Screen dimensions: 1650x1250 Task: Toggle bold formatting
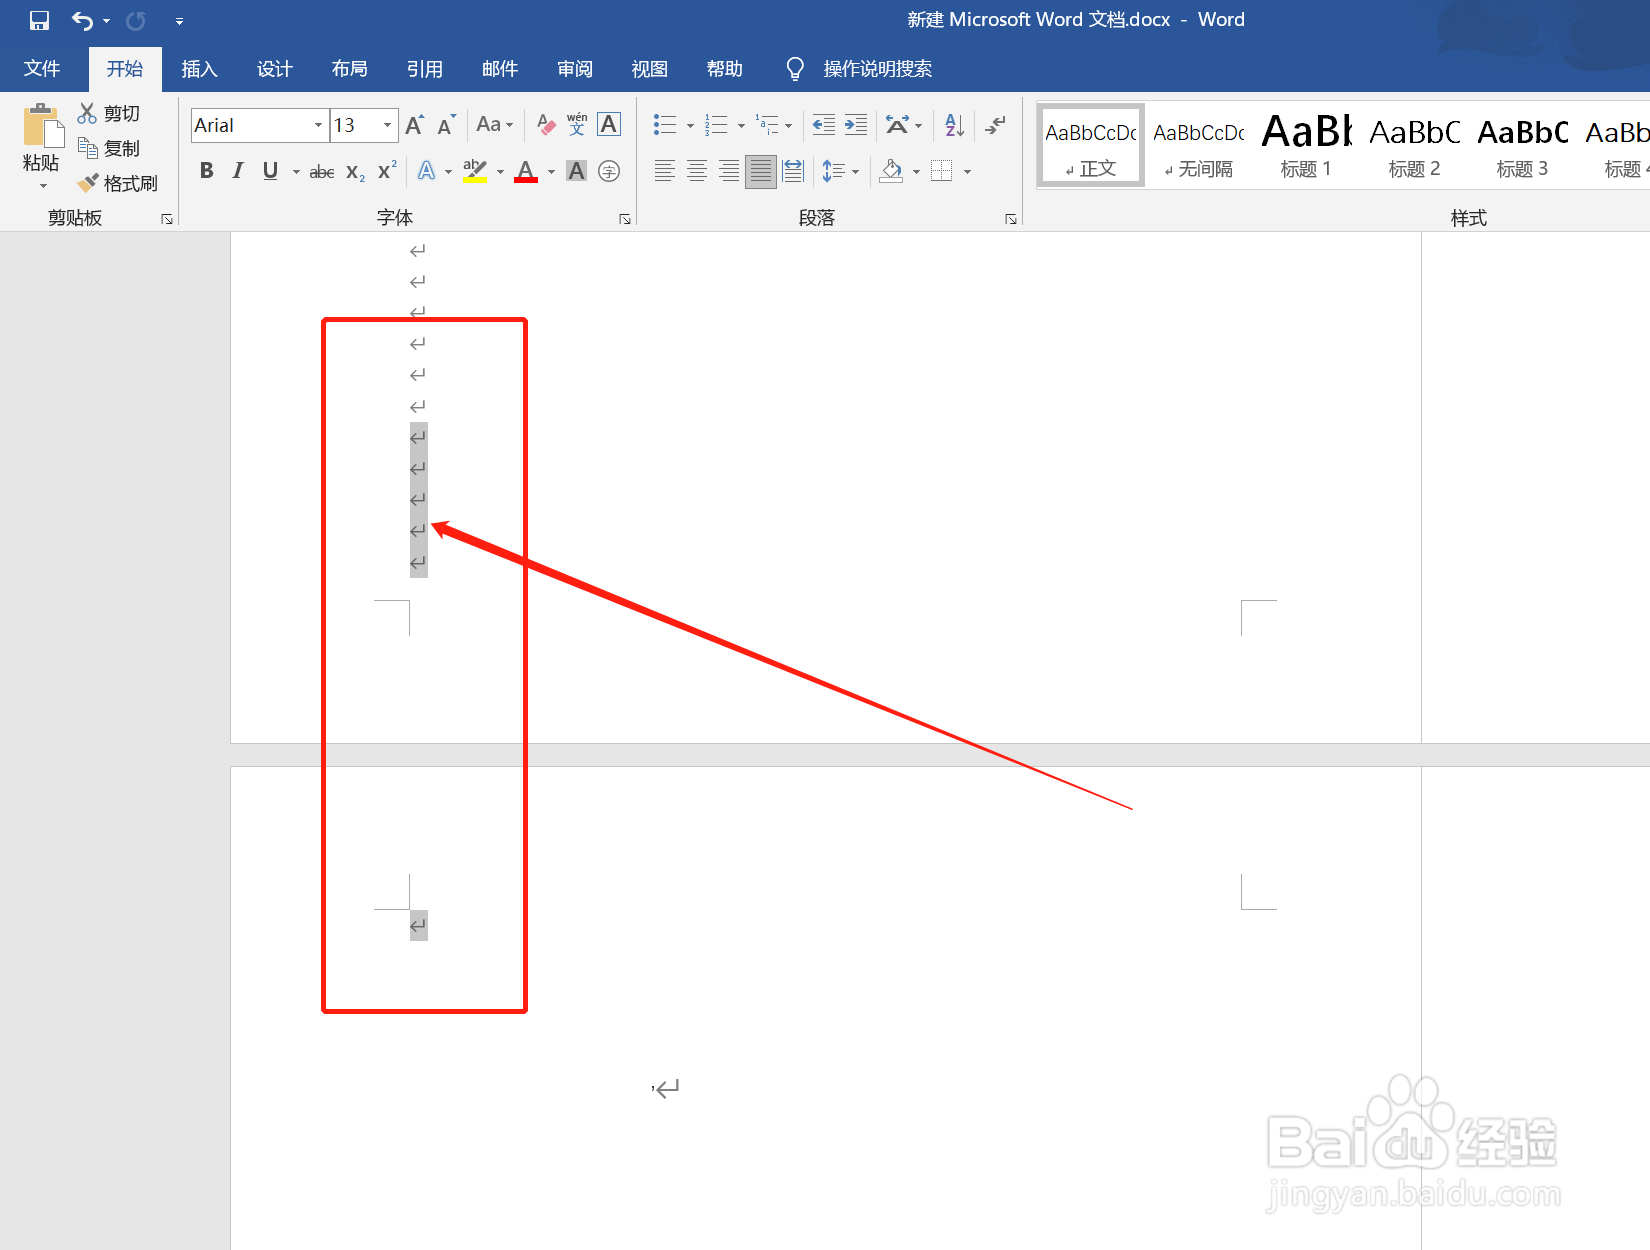(x=206, y=171)
